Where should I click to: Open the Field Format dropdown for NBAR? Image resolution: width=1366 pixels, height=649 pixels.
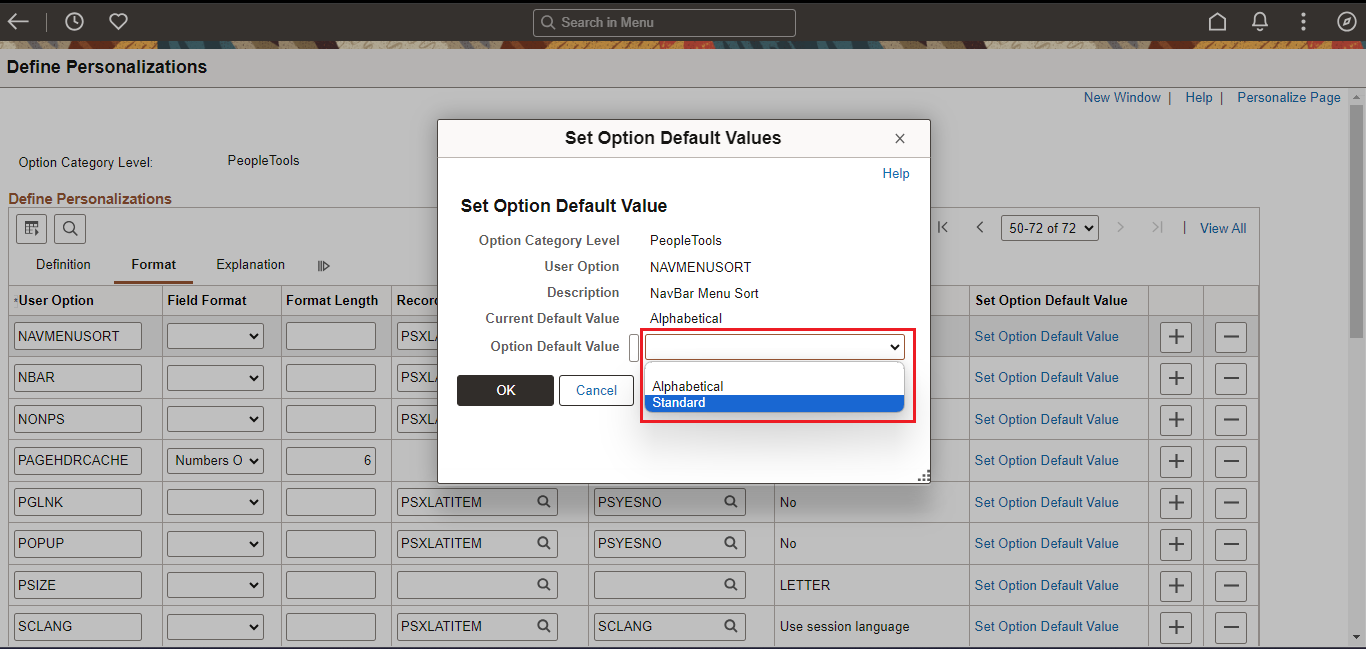click(214, 377)
